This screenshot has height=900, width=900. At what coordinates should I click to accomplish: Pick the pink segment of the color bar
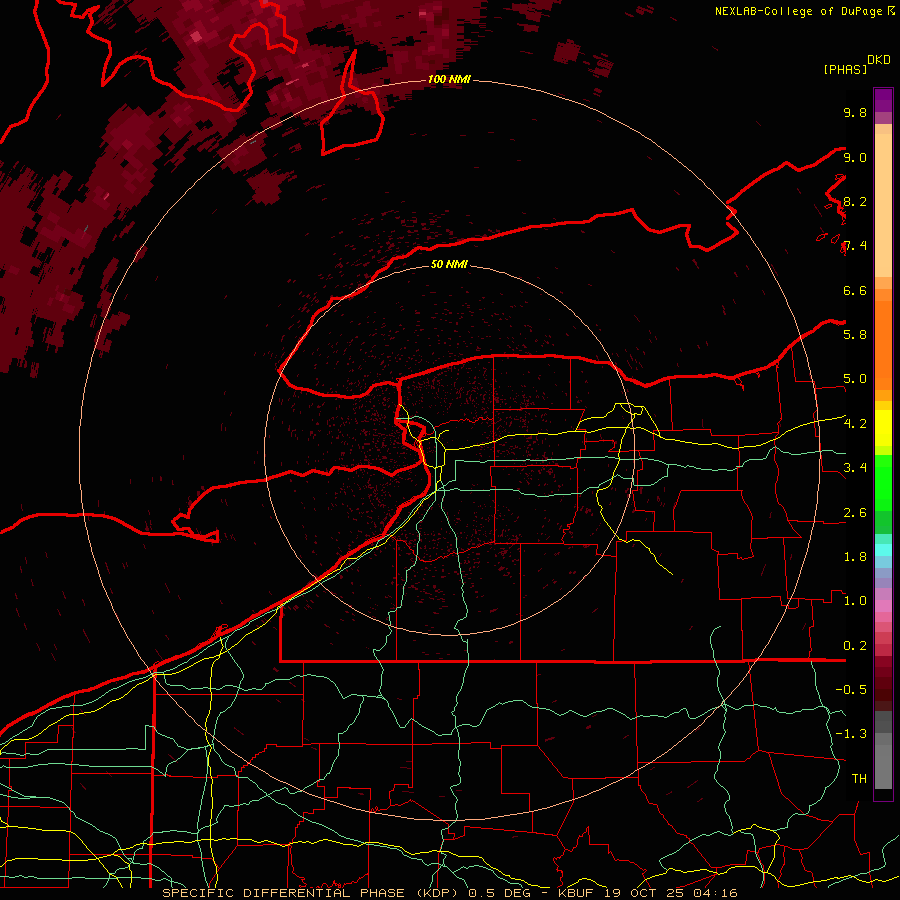[883, 606]
